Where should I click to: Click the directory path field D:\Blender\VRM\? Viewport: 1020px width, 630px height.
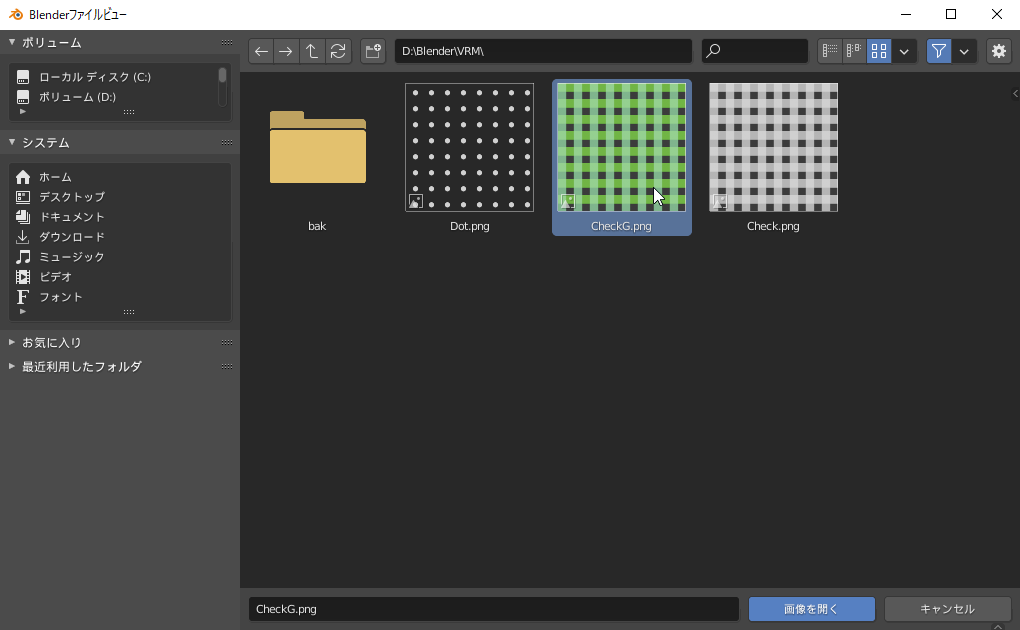pos(543,51)
